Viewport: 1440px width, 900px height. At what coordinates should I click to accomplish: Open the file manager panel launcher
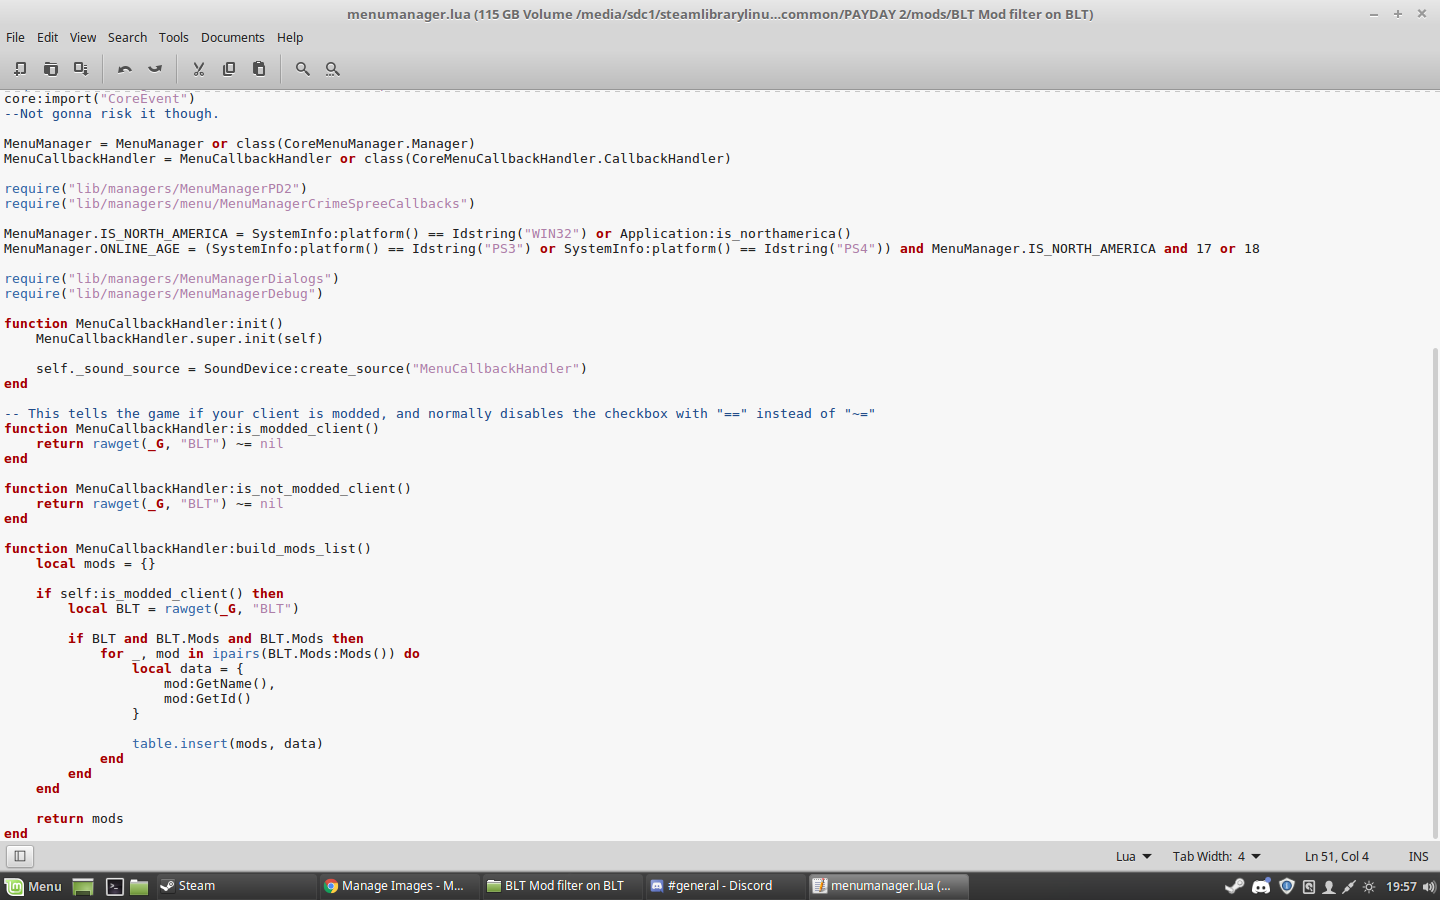click(139, 886)
